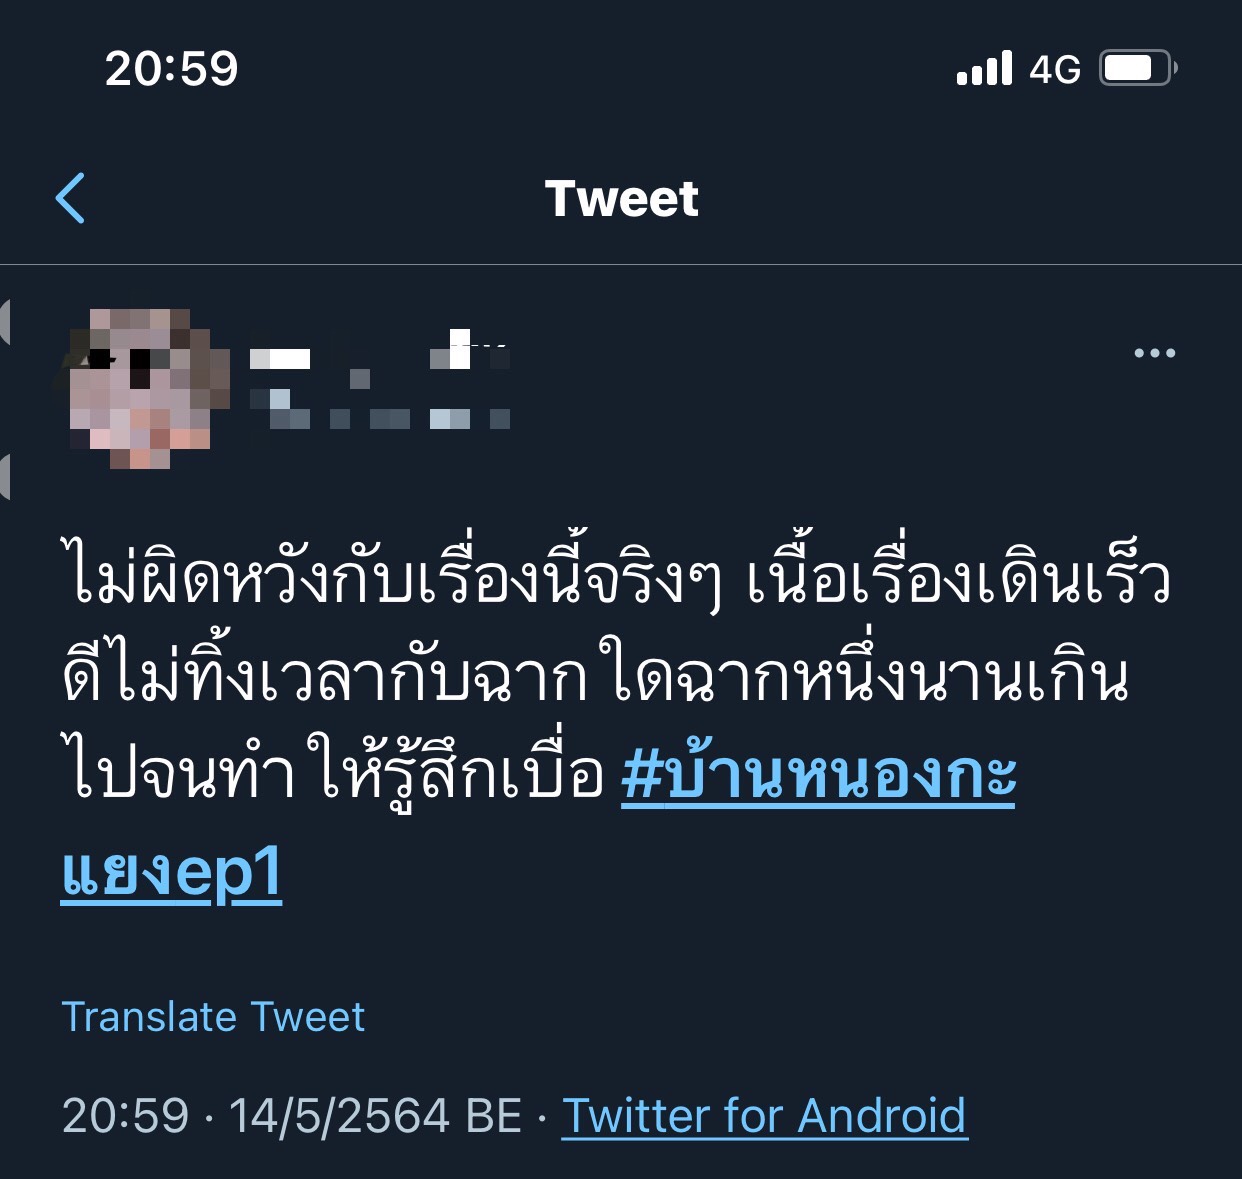Go back using the blue arrow
Image resolution: width=1242 pixels, height=1179 pixels.
click(70, 198)
